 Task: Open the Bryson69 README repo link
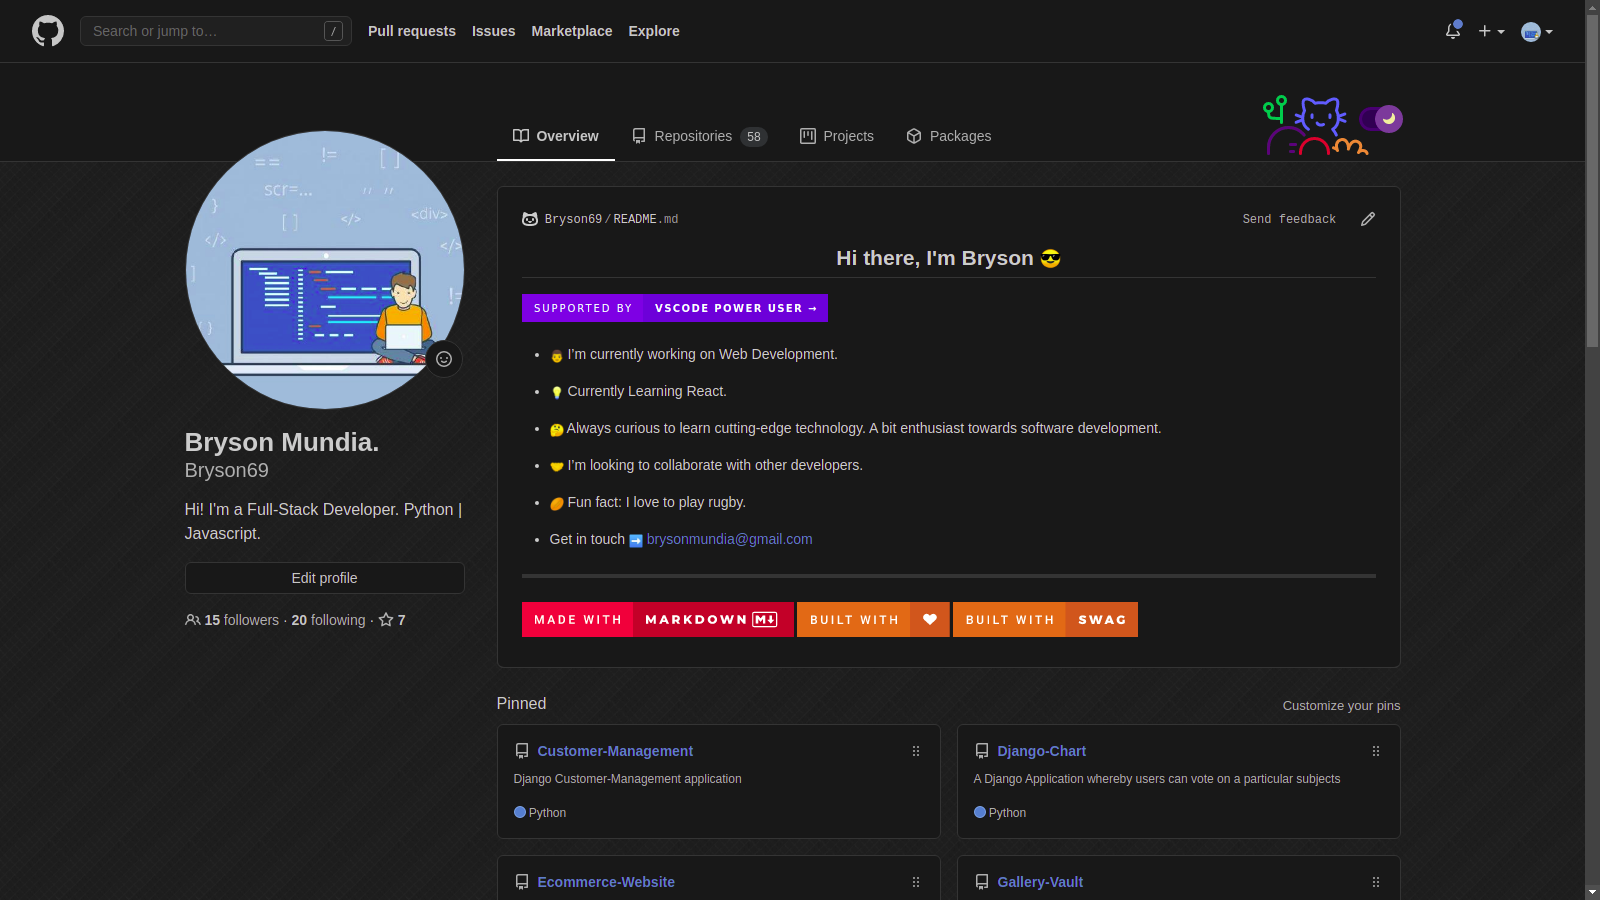pos(573,219)
